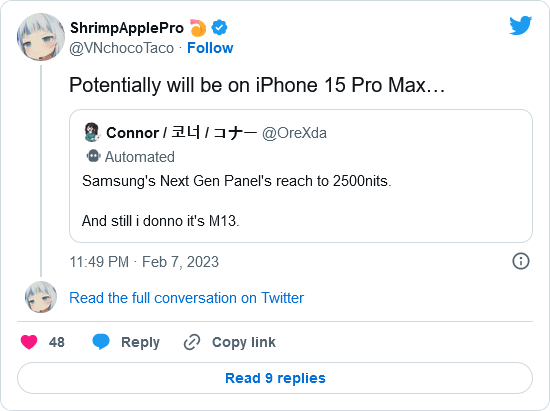Click the Reply text label

140,342
